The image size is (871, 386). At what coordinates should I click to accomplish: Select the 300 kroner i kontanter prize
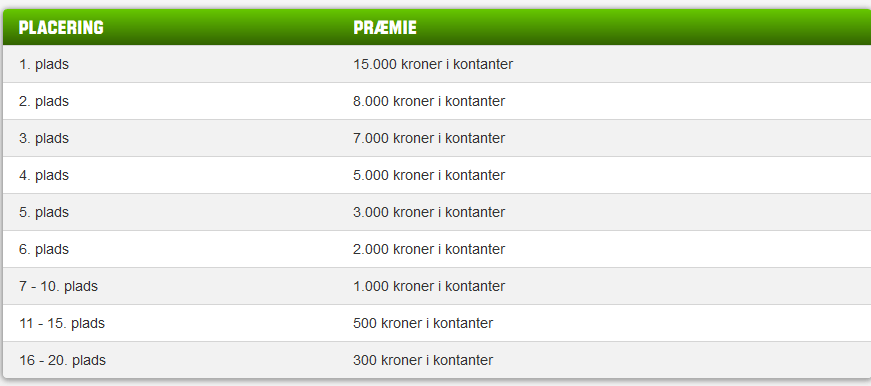click(x=423, y=360)
